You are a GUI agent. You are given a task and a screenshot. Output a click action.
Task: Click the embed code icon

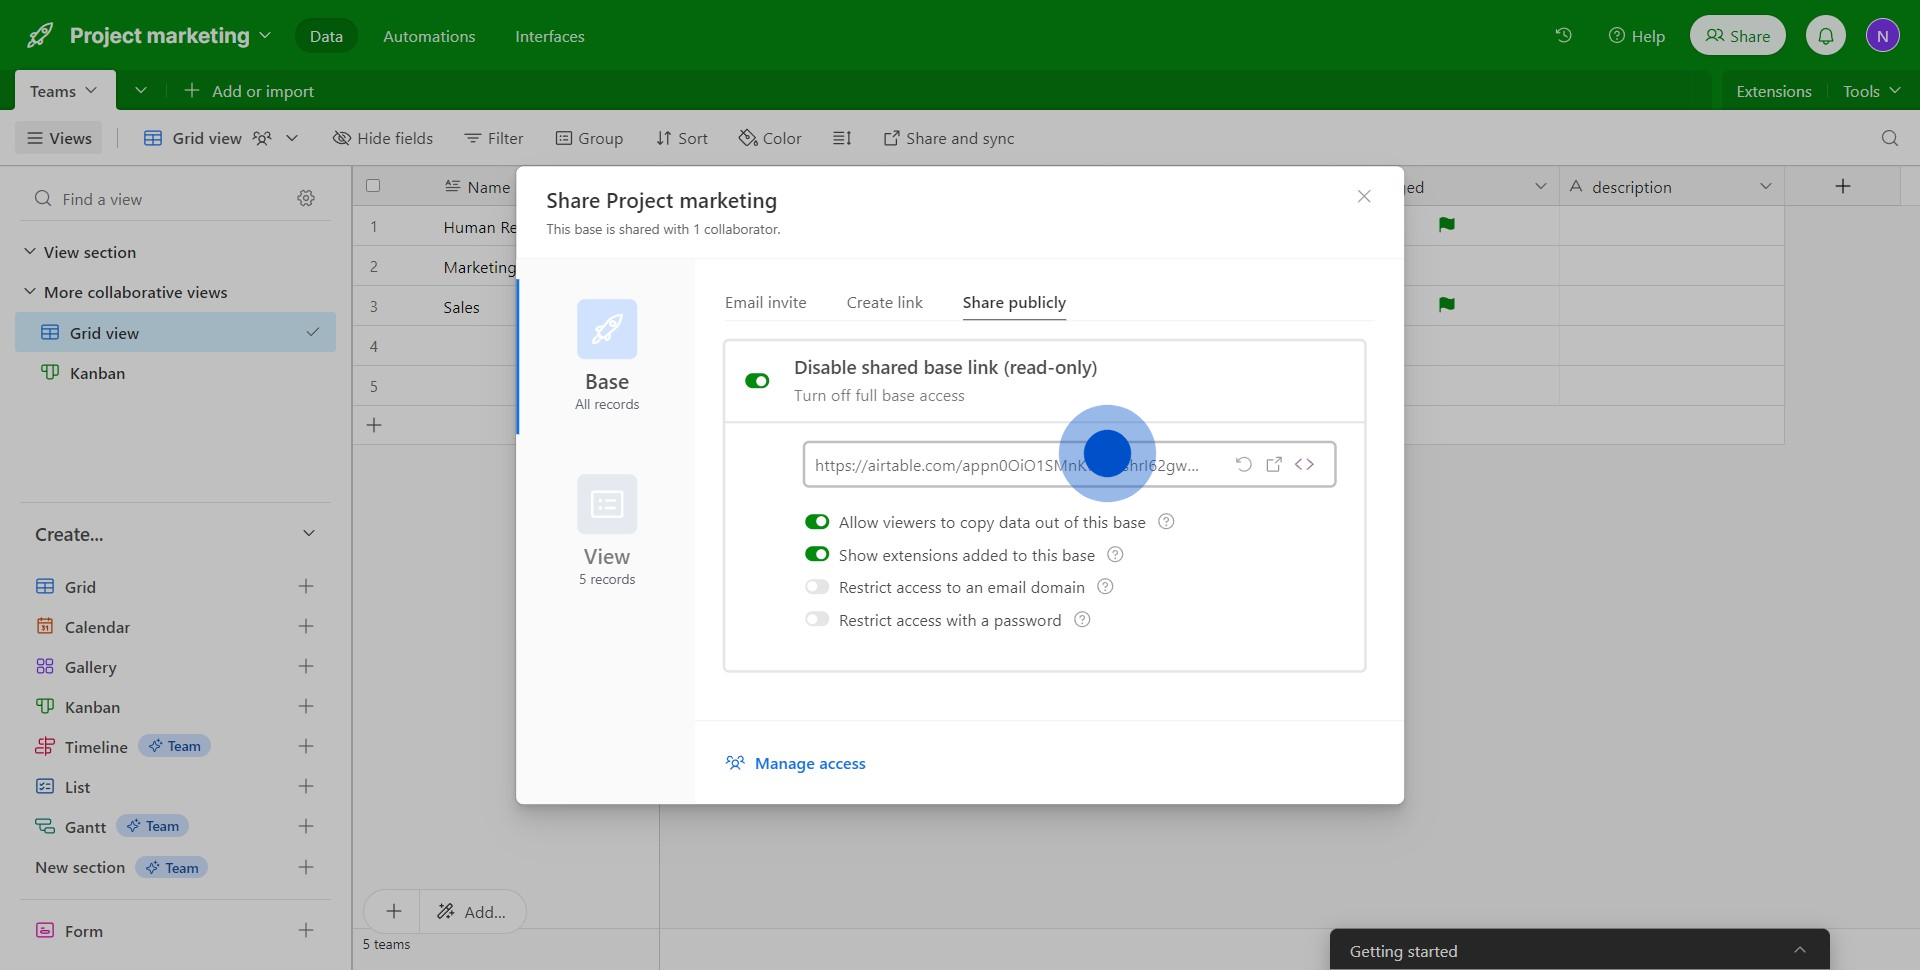pyautogui.click(x=1305, y=464)
